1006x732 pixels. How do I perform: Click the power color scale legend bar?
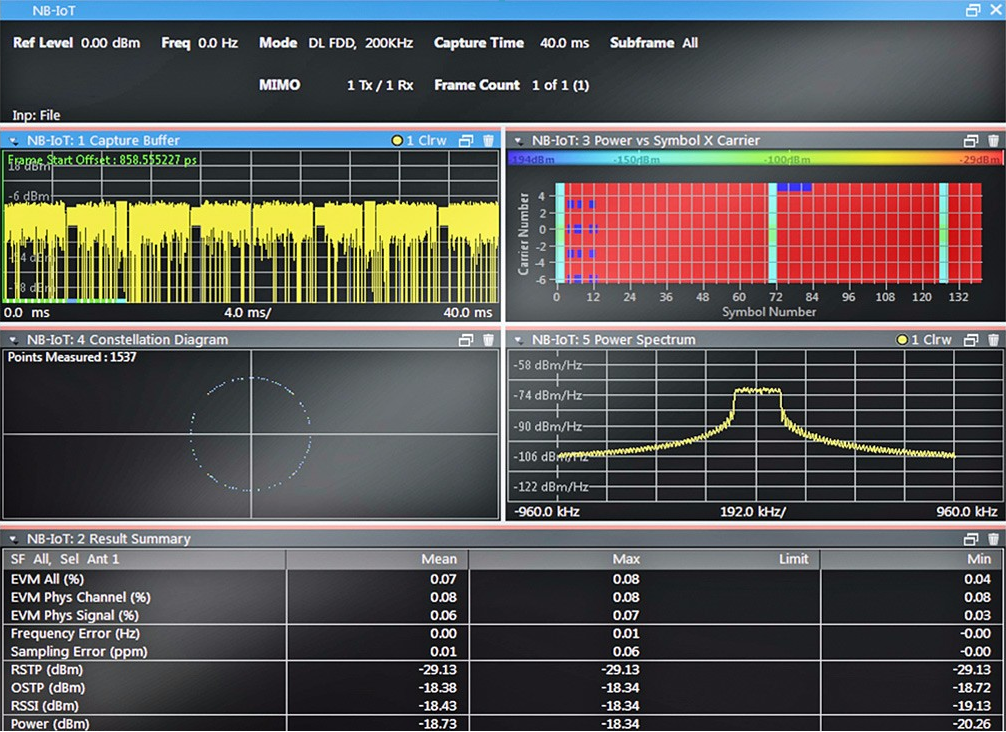(x=754, y=159)
